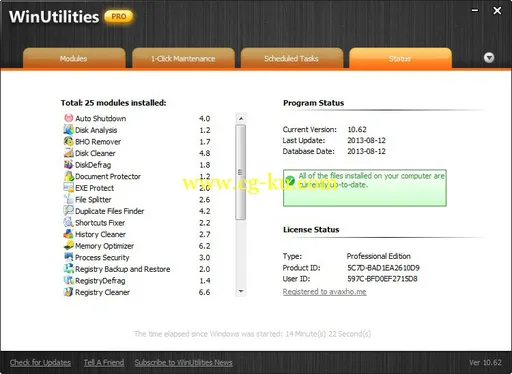Screen dimensions: 512x374
Task: Click the DiskDefrag module icon
Action: (x=69, y=164)
